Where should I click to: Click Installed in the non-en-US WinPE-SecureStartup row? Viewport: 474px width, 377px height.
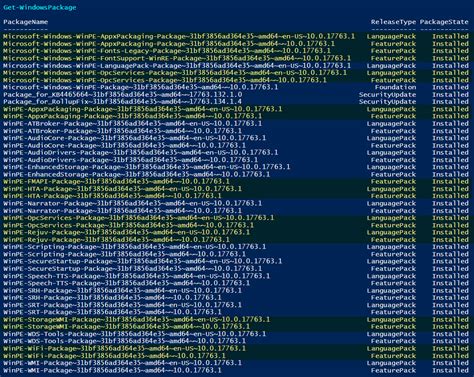coord(450,269)
